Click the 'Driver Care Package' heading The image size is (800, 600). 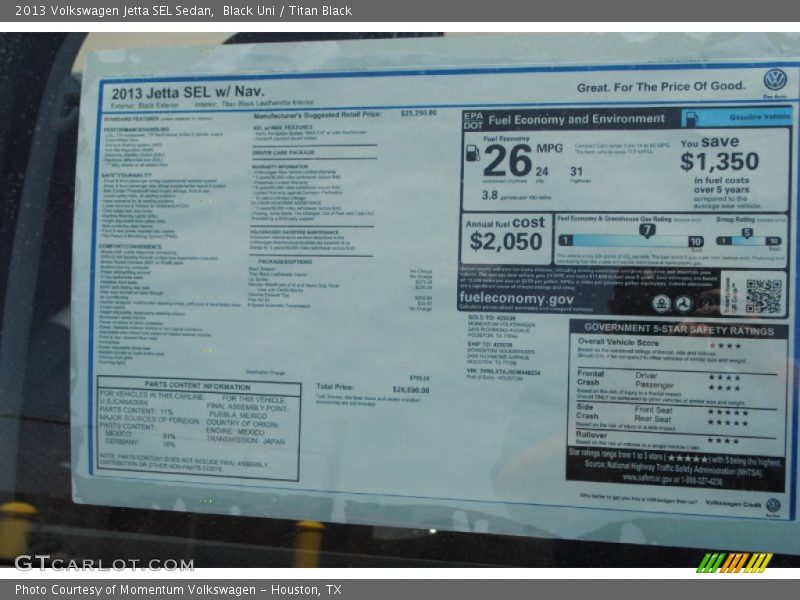click(283, 152)
